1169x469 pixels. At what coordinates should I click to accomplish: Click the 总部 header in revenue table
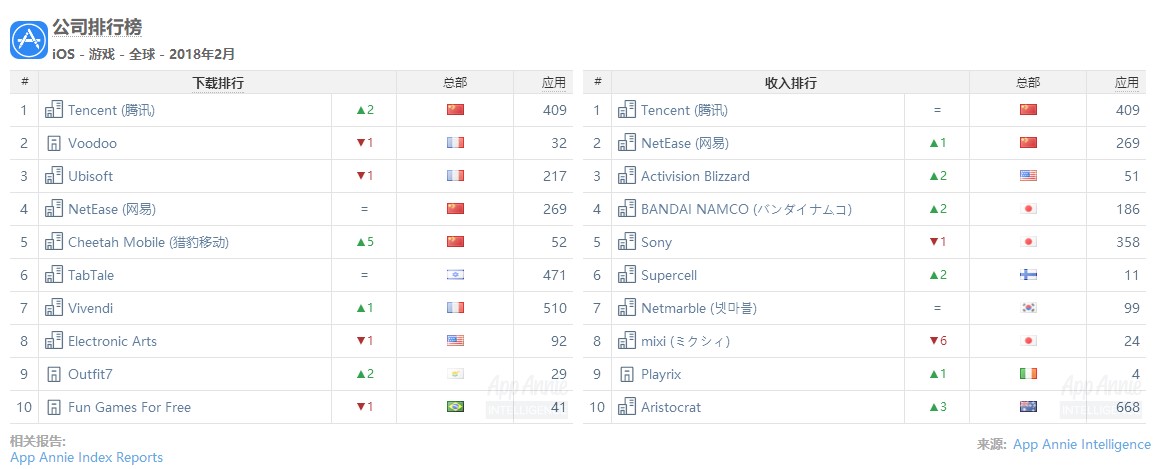[x=1028, y=83]
